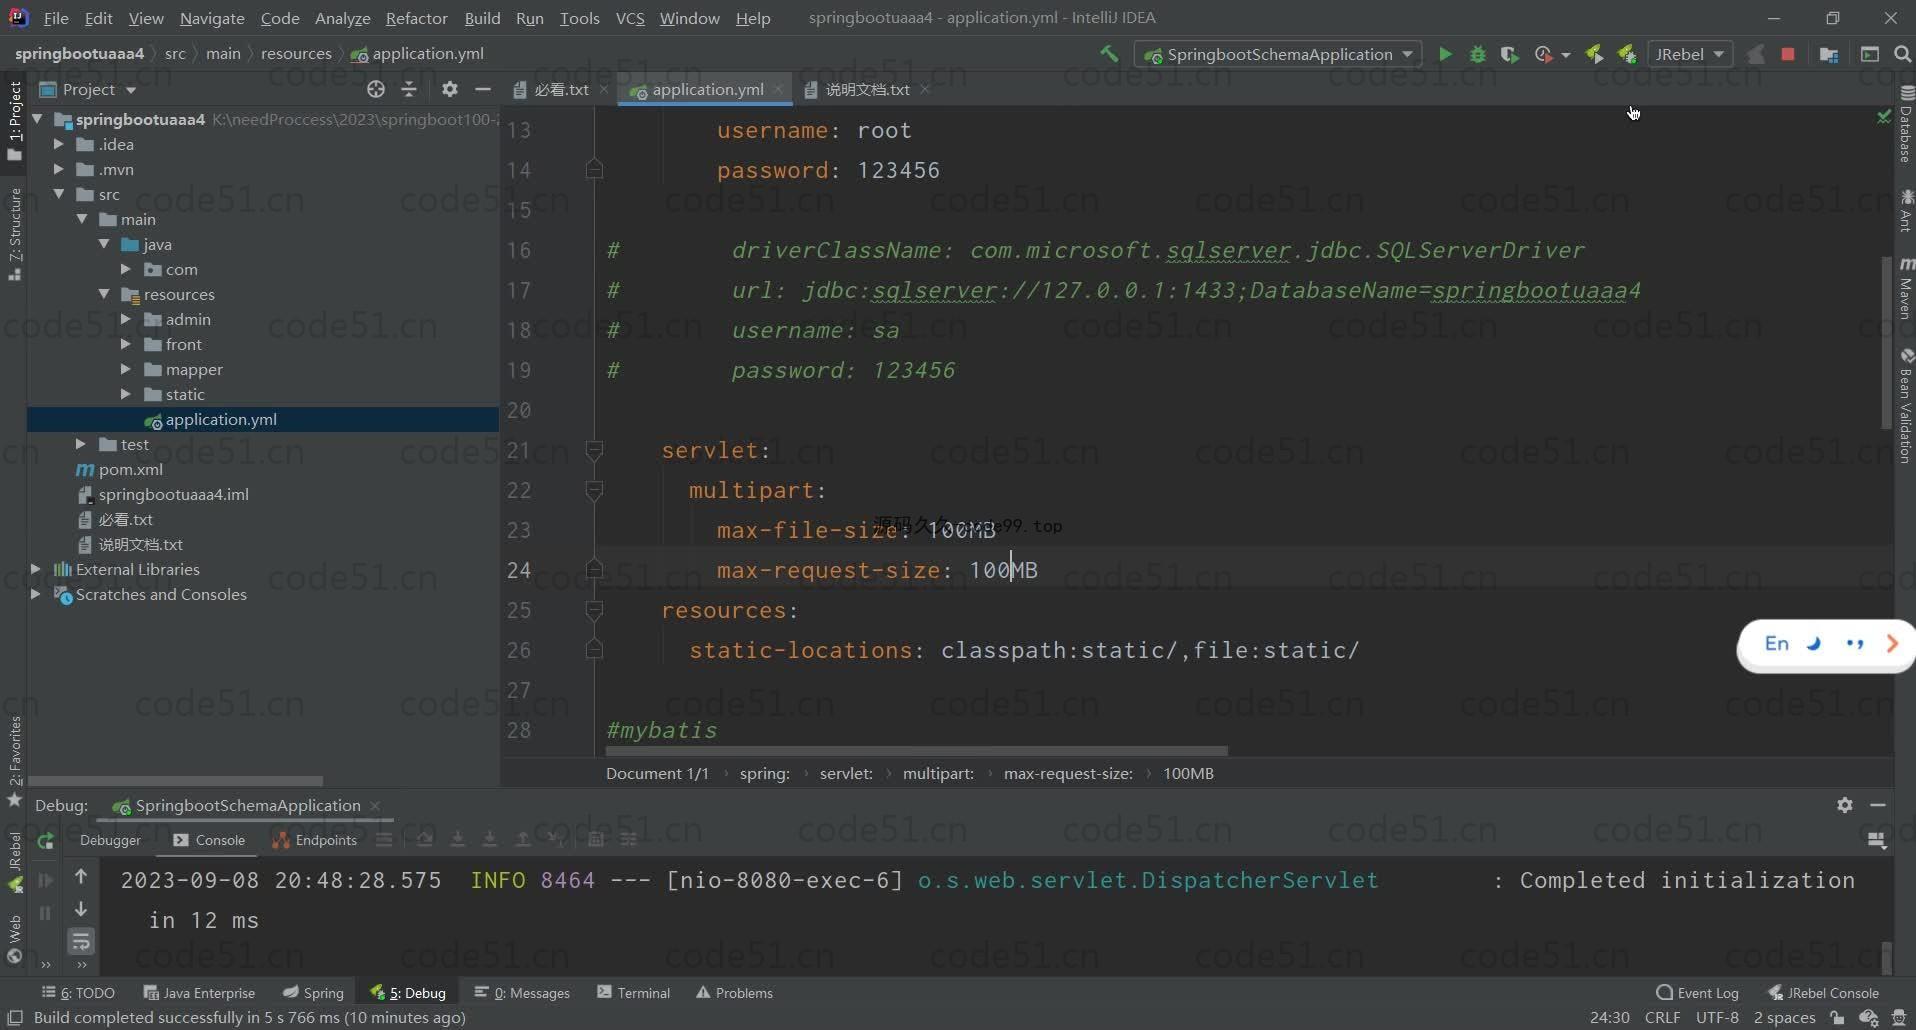The height and width of the screenshot is (1030, 1916).
Task: Switch to Debugger tab
Action: click(110, 840)
